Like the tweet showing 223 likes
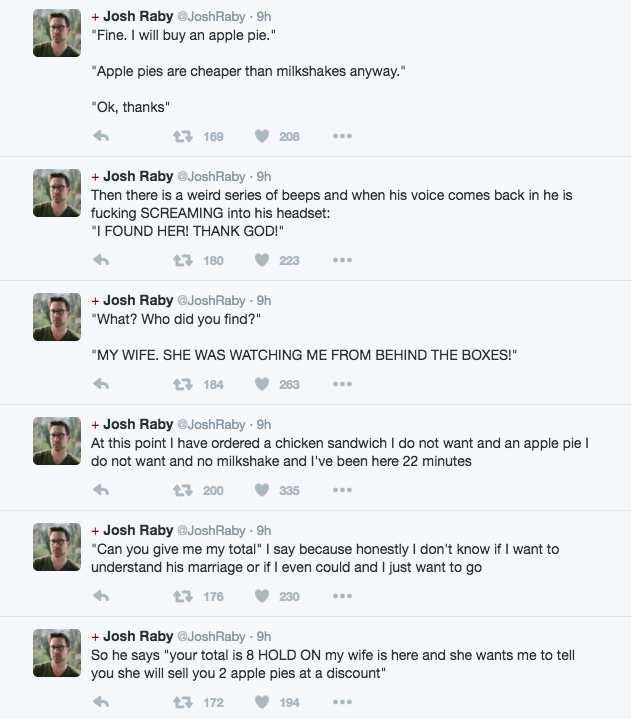Viewport: 631px width, 719px height. click(x=262, y=260)
